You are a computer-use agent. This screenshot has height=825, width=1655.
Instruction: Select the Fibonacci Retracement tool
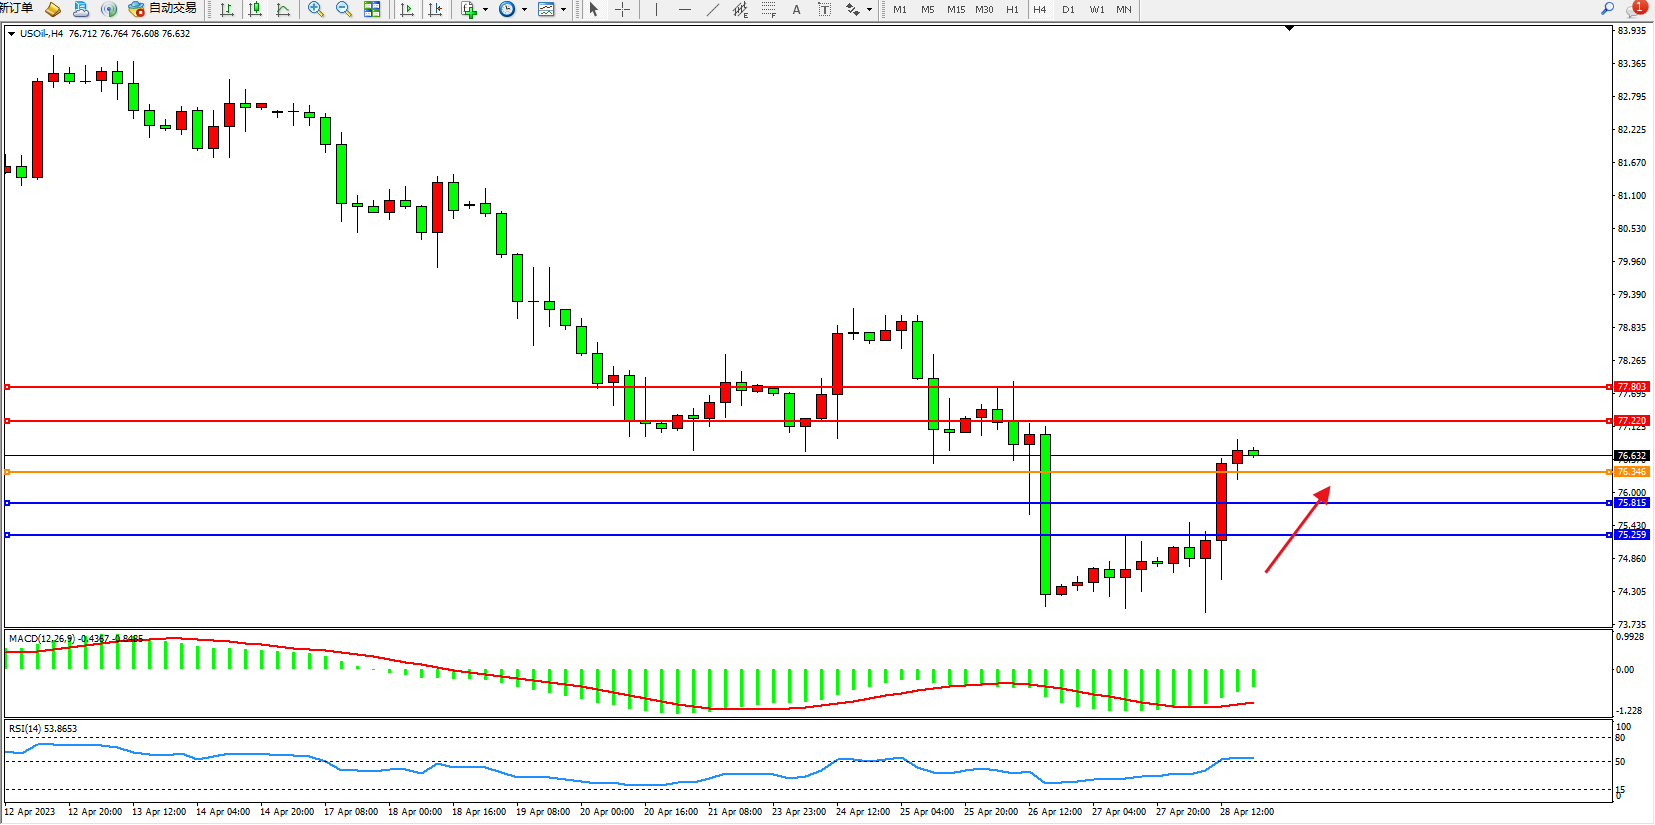[x=768, y=9]
